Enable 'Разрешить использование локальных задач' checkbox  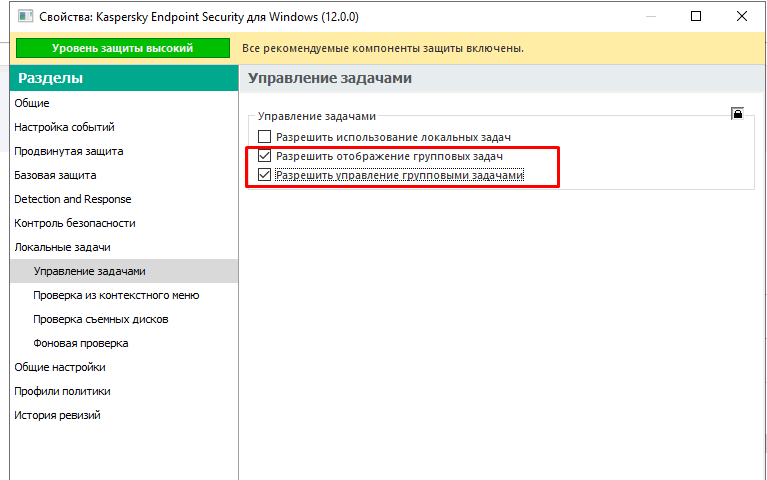(x=264, y=137)
